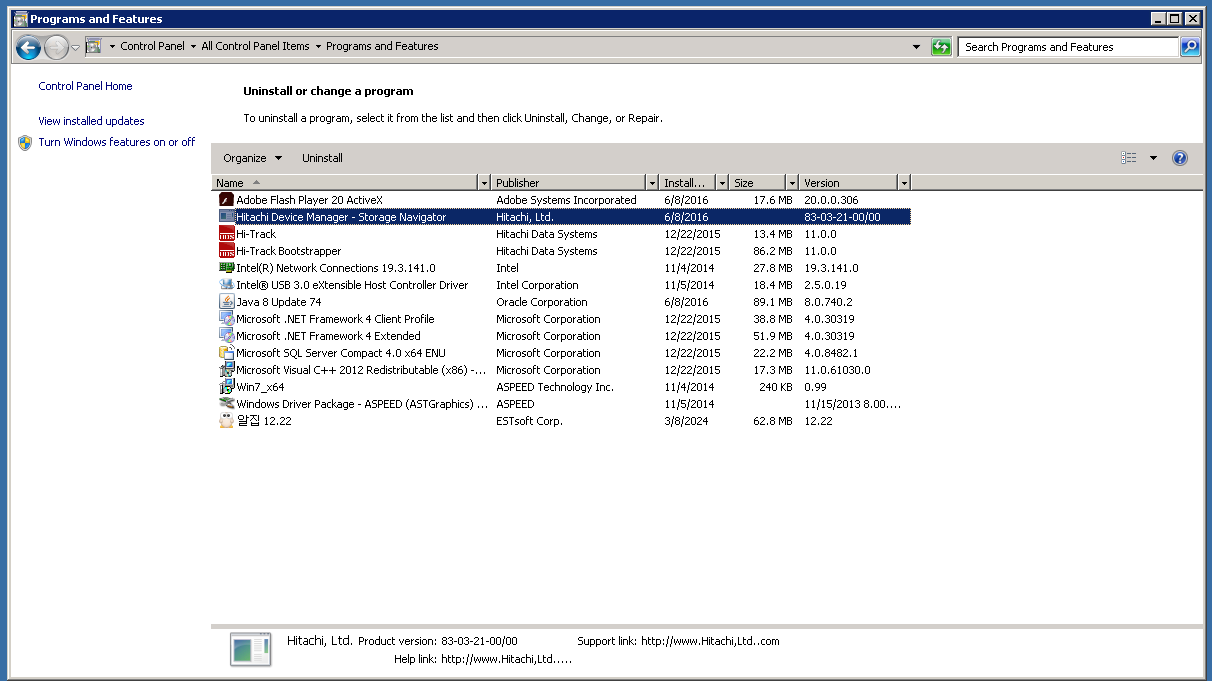Image resolution: width=1212 pixels, height=681 pixels.
Task: Click the 알집 12.22 program icon
Action: click(226, 421)
